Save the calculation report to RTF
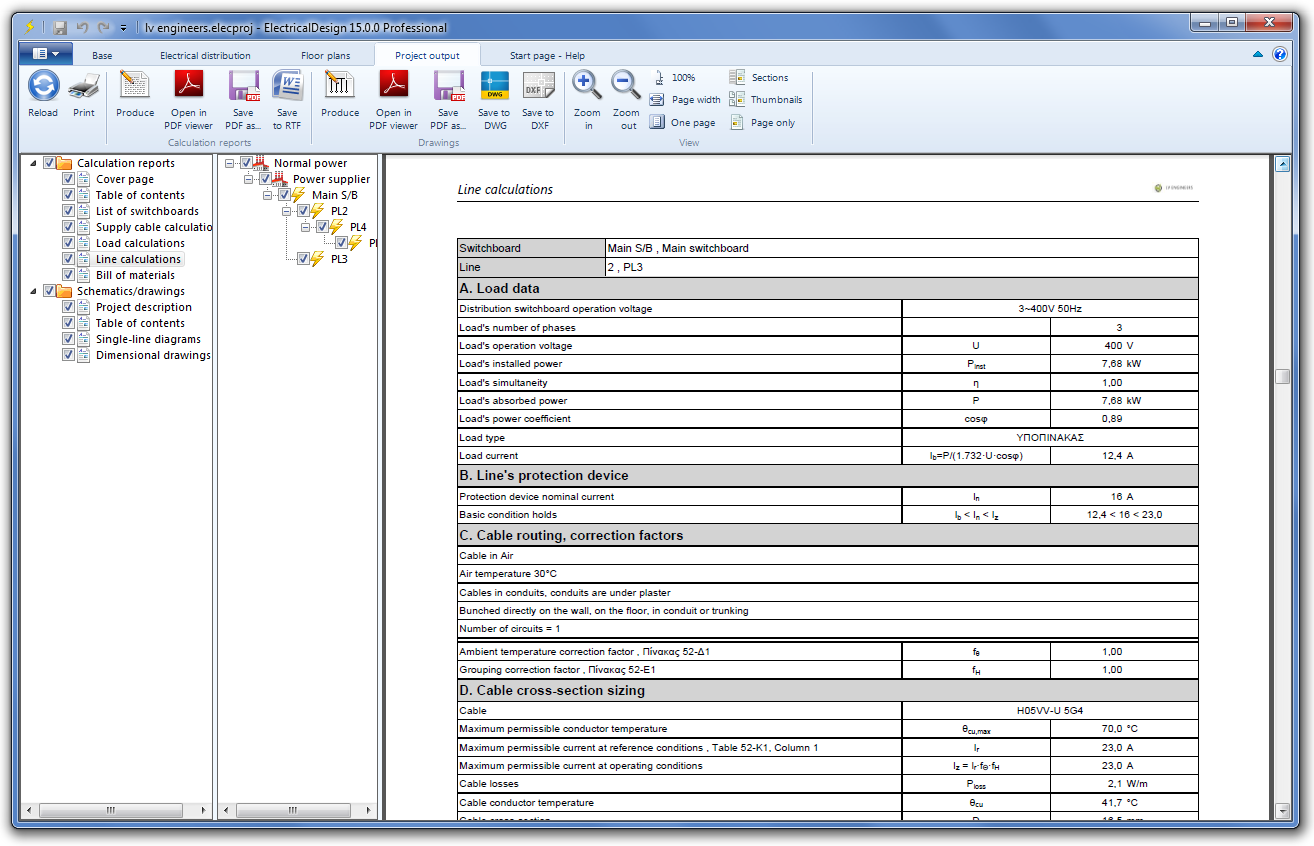The width and height of the screenshot is (1314, 846). (287, 87)
